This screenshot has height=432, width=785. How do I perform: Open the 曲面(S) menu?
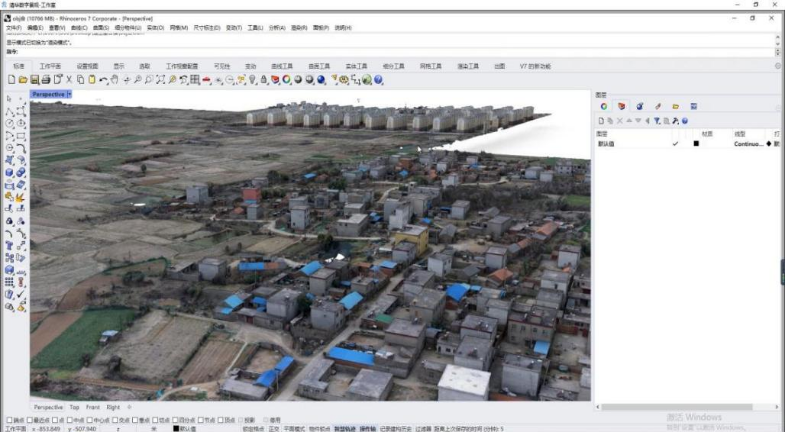click(x=101, y=28)
